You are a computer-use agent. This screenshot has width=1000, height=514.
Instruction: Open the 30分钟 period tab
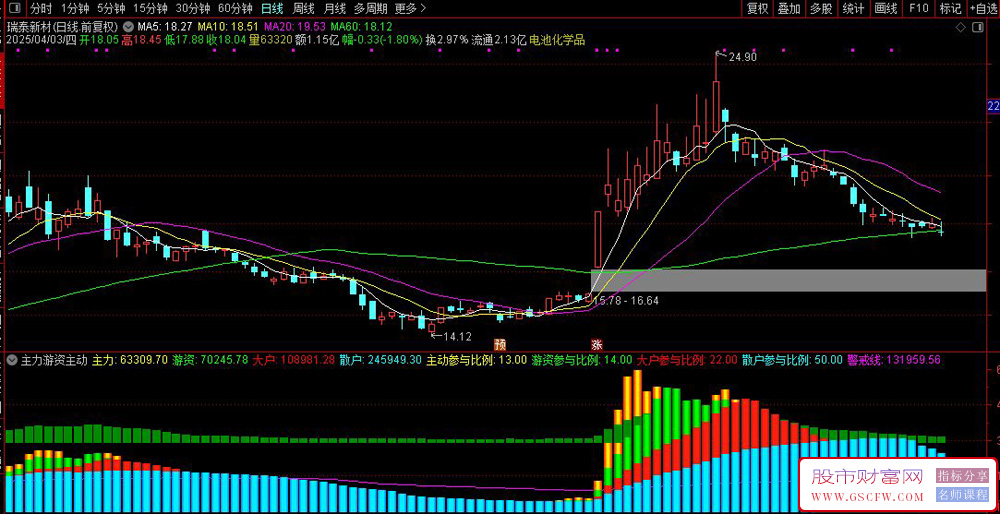tap(193, 8)
